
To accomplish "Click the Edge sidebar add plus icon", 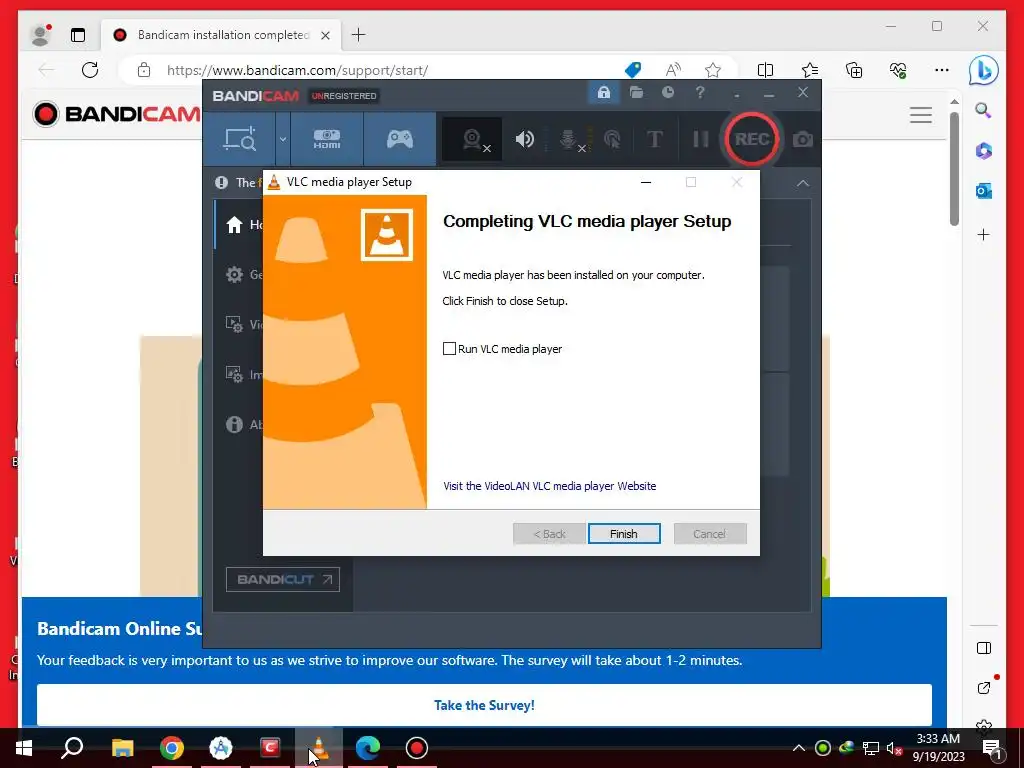I will click(x=984, y=234).
